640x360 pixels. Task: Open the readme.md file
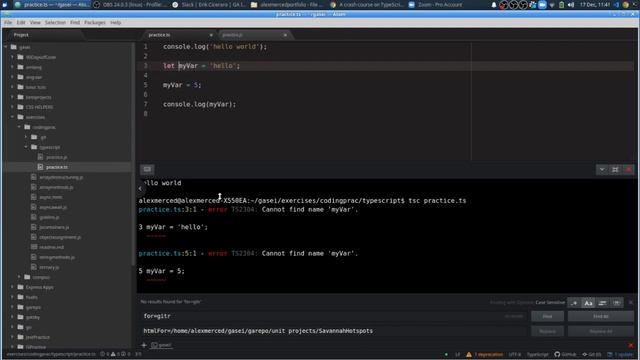coord(51,247)
